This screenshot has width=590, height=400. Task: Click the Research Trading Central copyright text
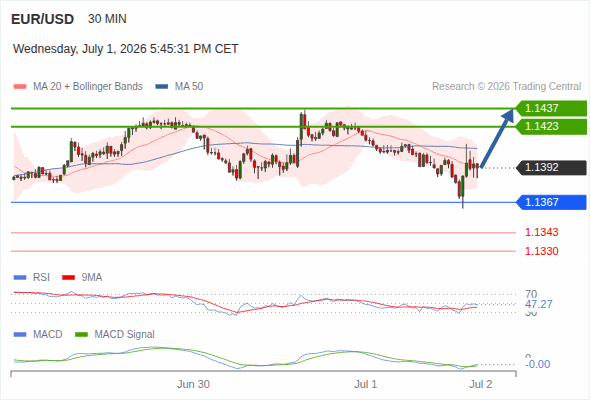(506, 87)
